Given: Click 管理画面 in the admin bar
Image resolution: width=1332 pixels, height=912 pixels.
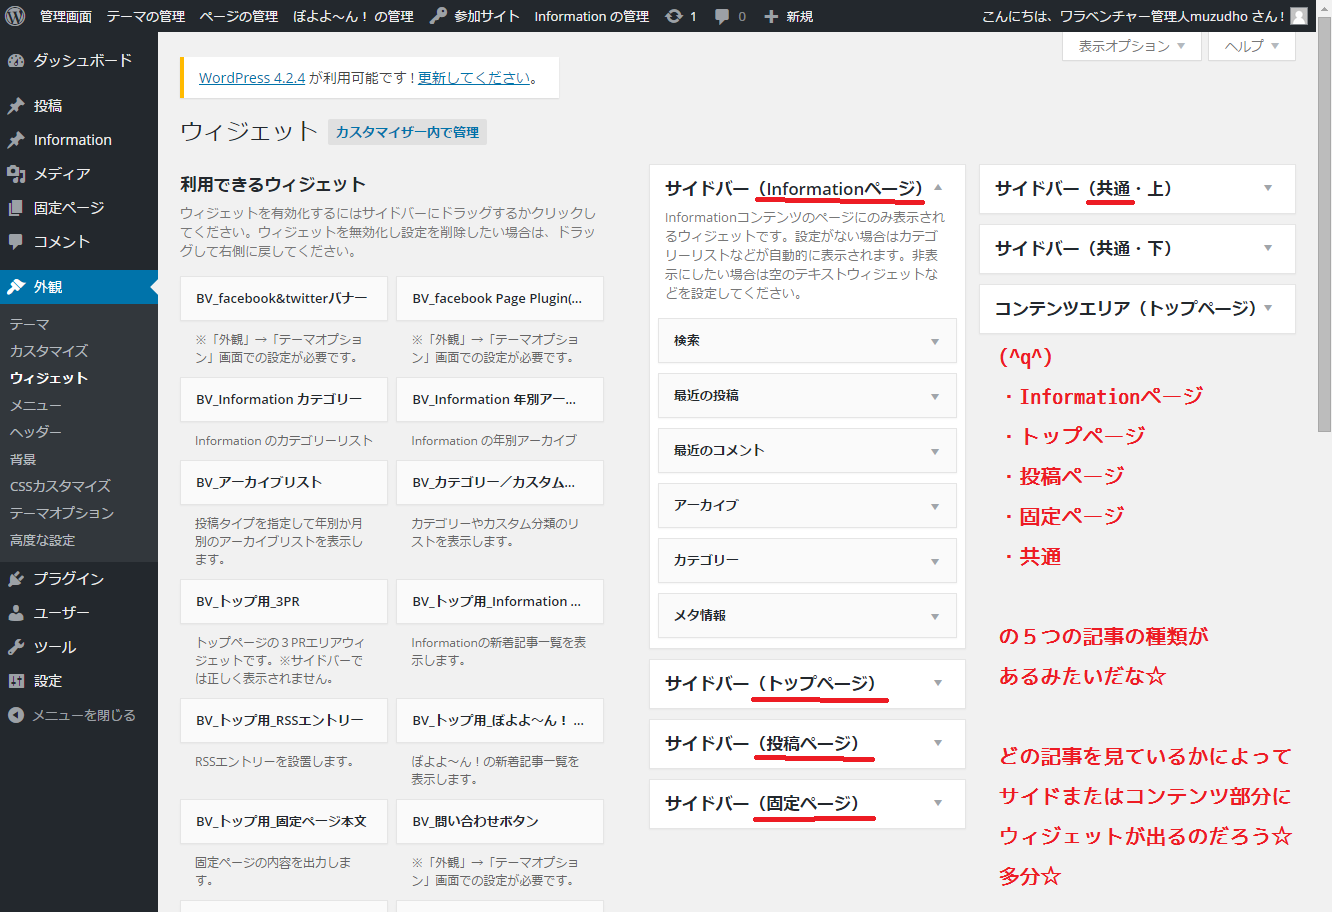Looking at the screenshot, I should (66, 16).
